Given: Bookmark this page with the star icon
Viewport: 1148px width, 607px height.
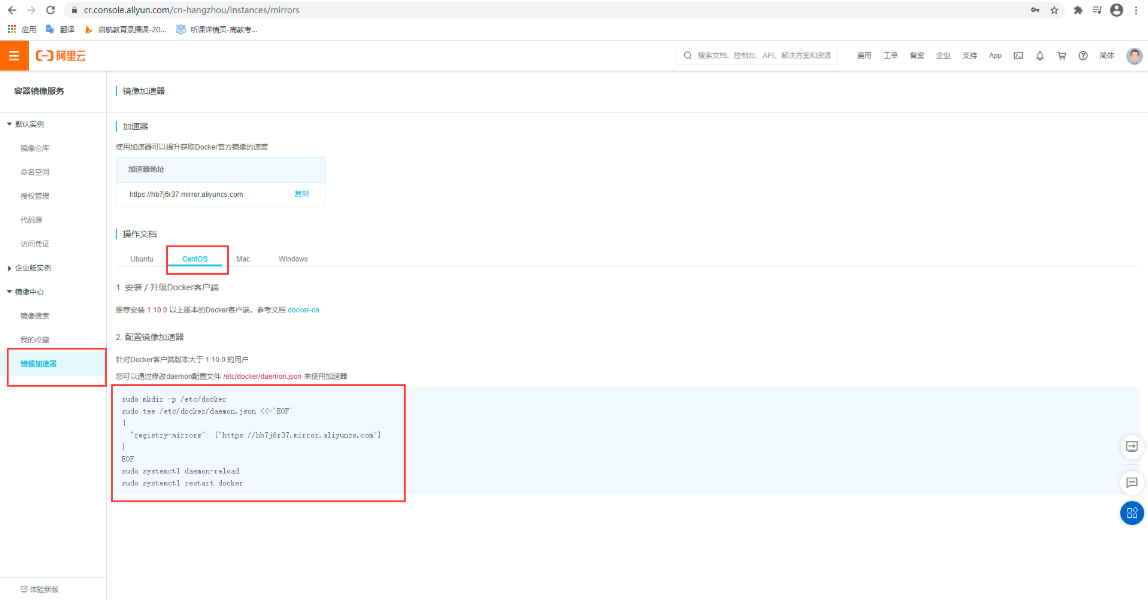Looking at the screenshot, I should click(1054, 10).
